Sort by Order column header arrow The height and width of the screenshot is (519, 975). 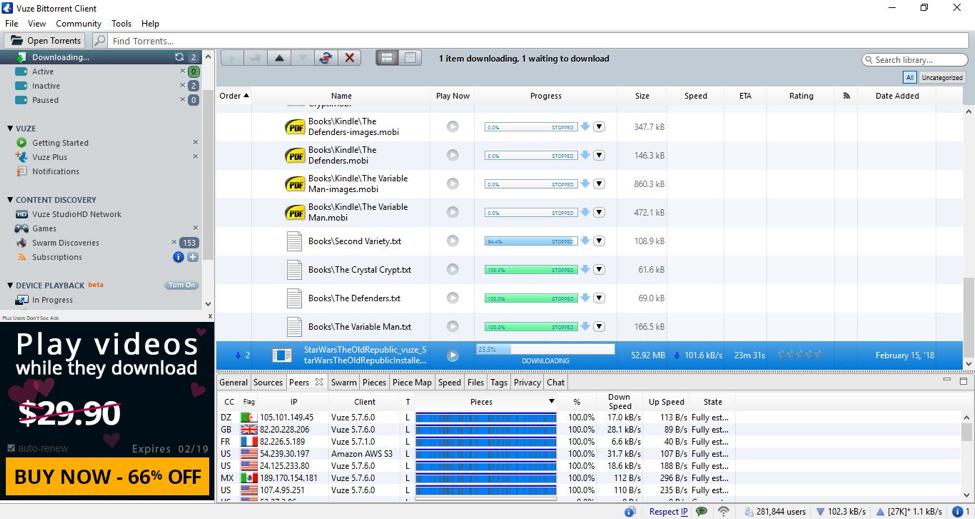point(246,95)
